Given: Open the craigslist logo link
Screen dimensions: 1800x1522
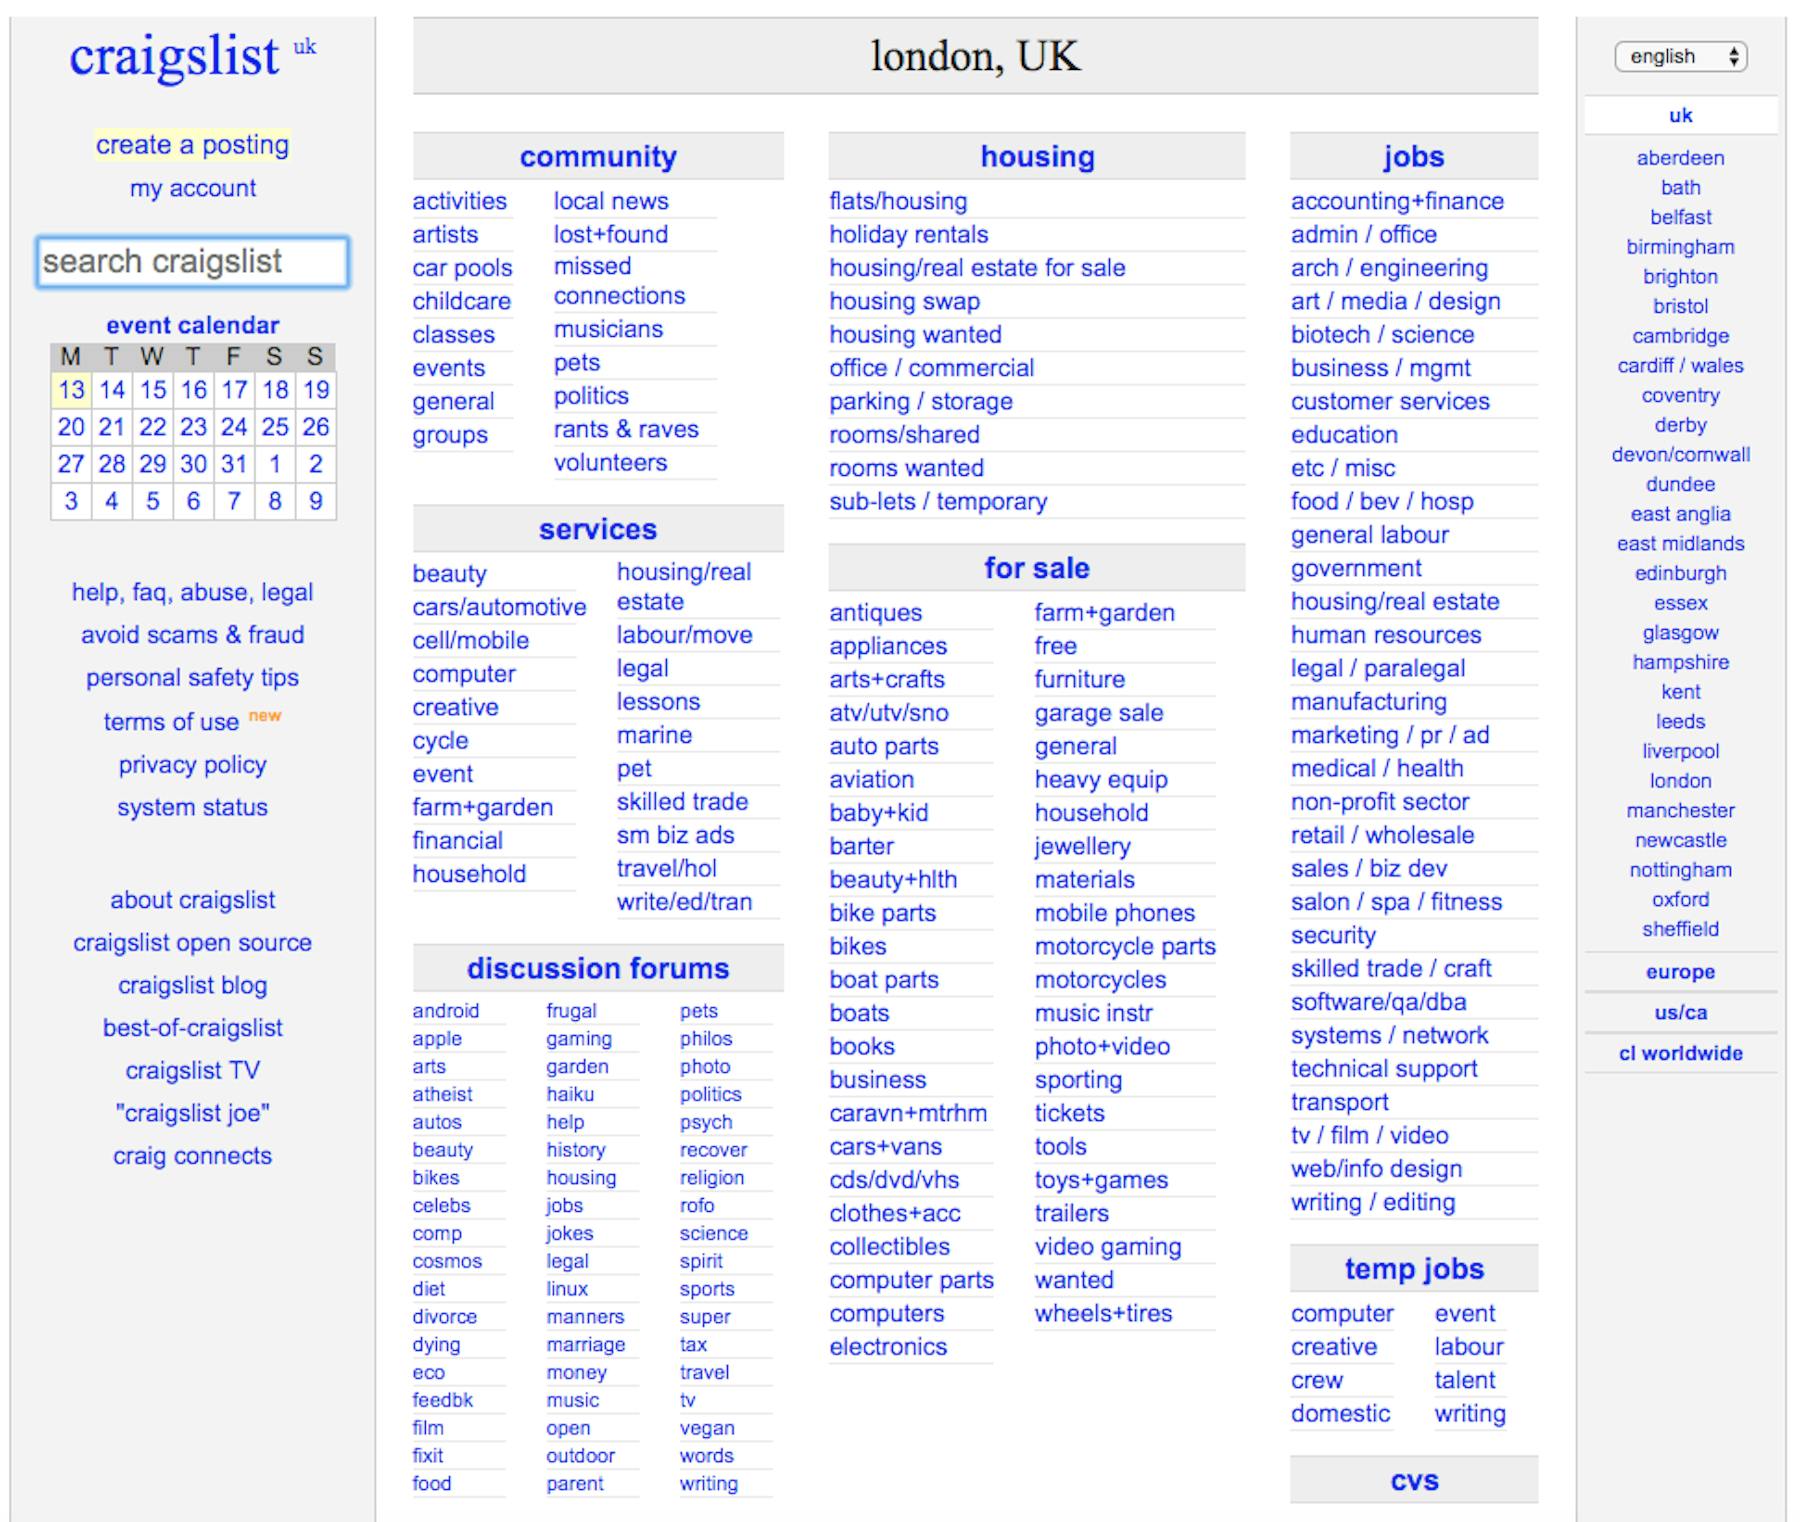Looking at the screenshot, I should (174, 56).
